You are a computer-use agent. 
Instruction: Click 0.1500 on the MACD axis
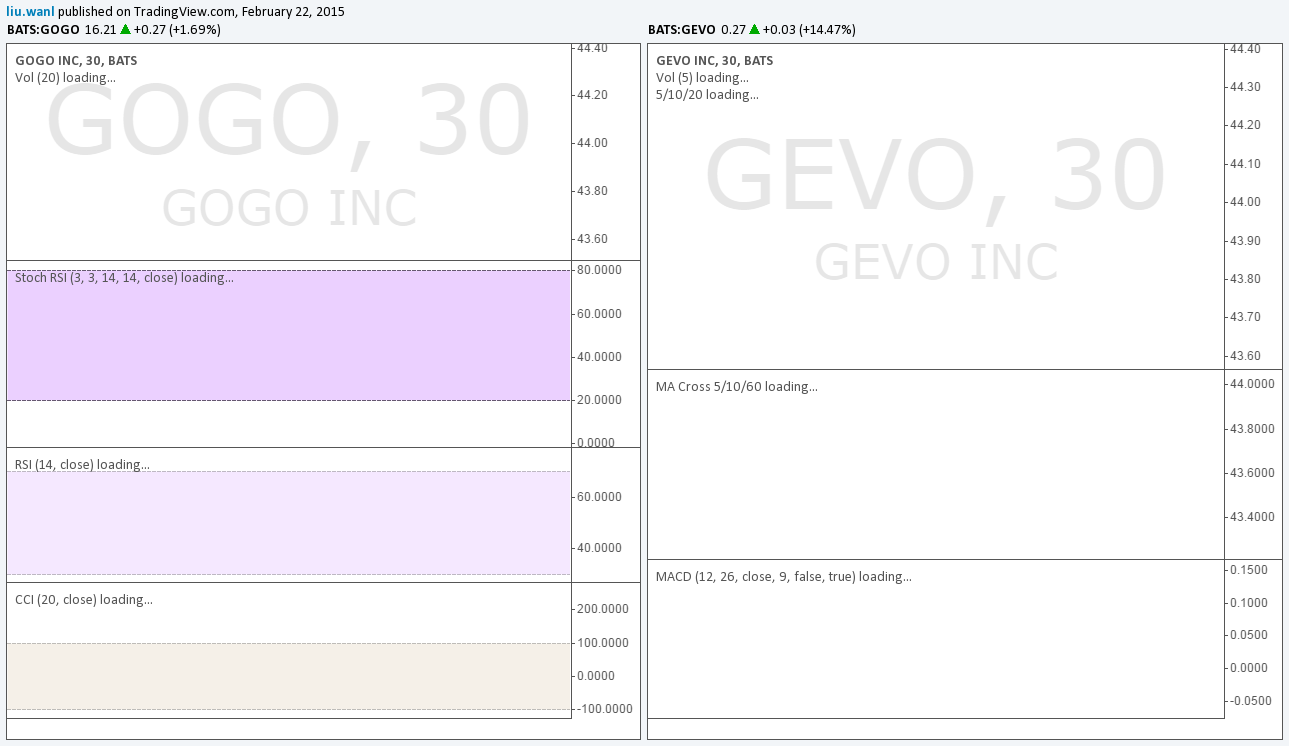pyautogui.click(x=1249, y=570)
